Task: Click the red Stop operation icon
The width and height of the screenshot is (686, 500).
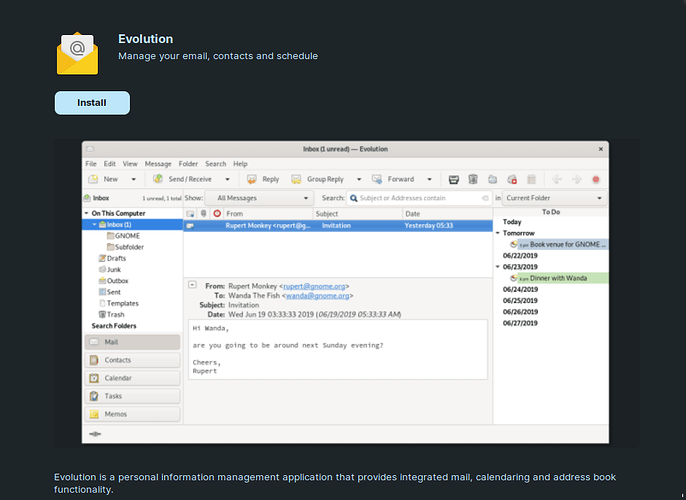Action: coord(596,179)
